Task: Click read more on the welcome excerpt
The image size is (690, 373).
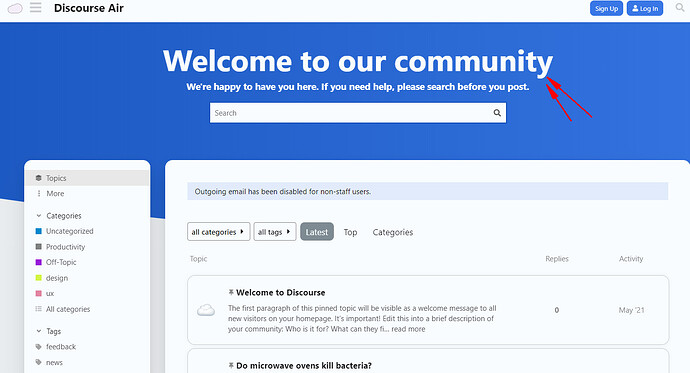Action: pos(408,329)
